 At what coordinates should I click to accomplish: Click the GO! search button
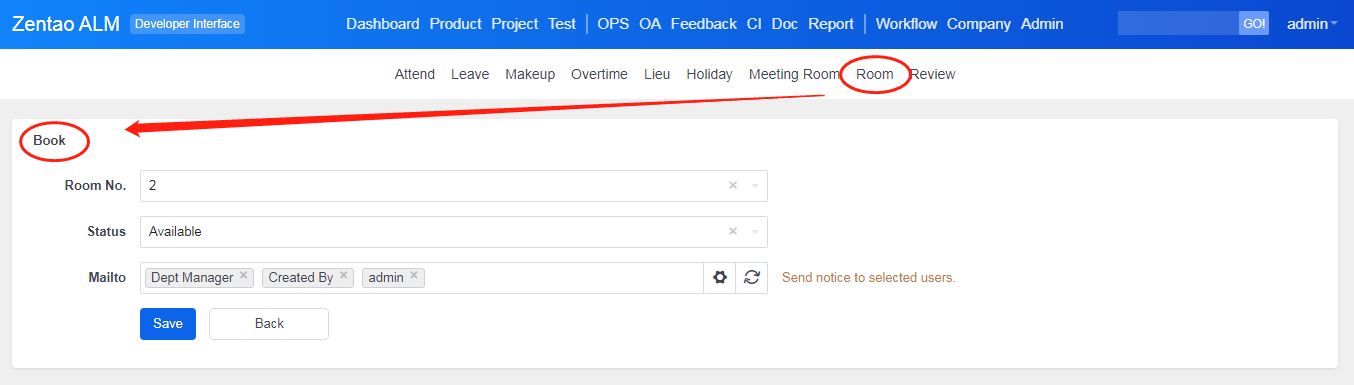[x=1254, y=23]
